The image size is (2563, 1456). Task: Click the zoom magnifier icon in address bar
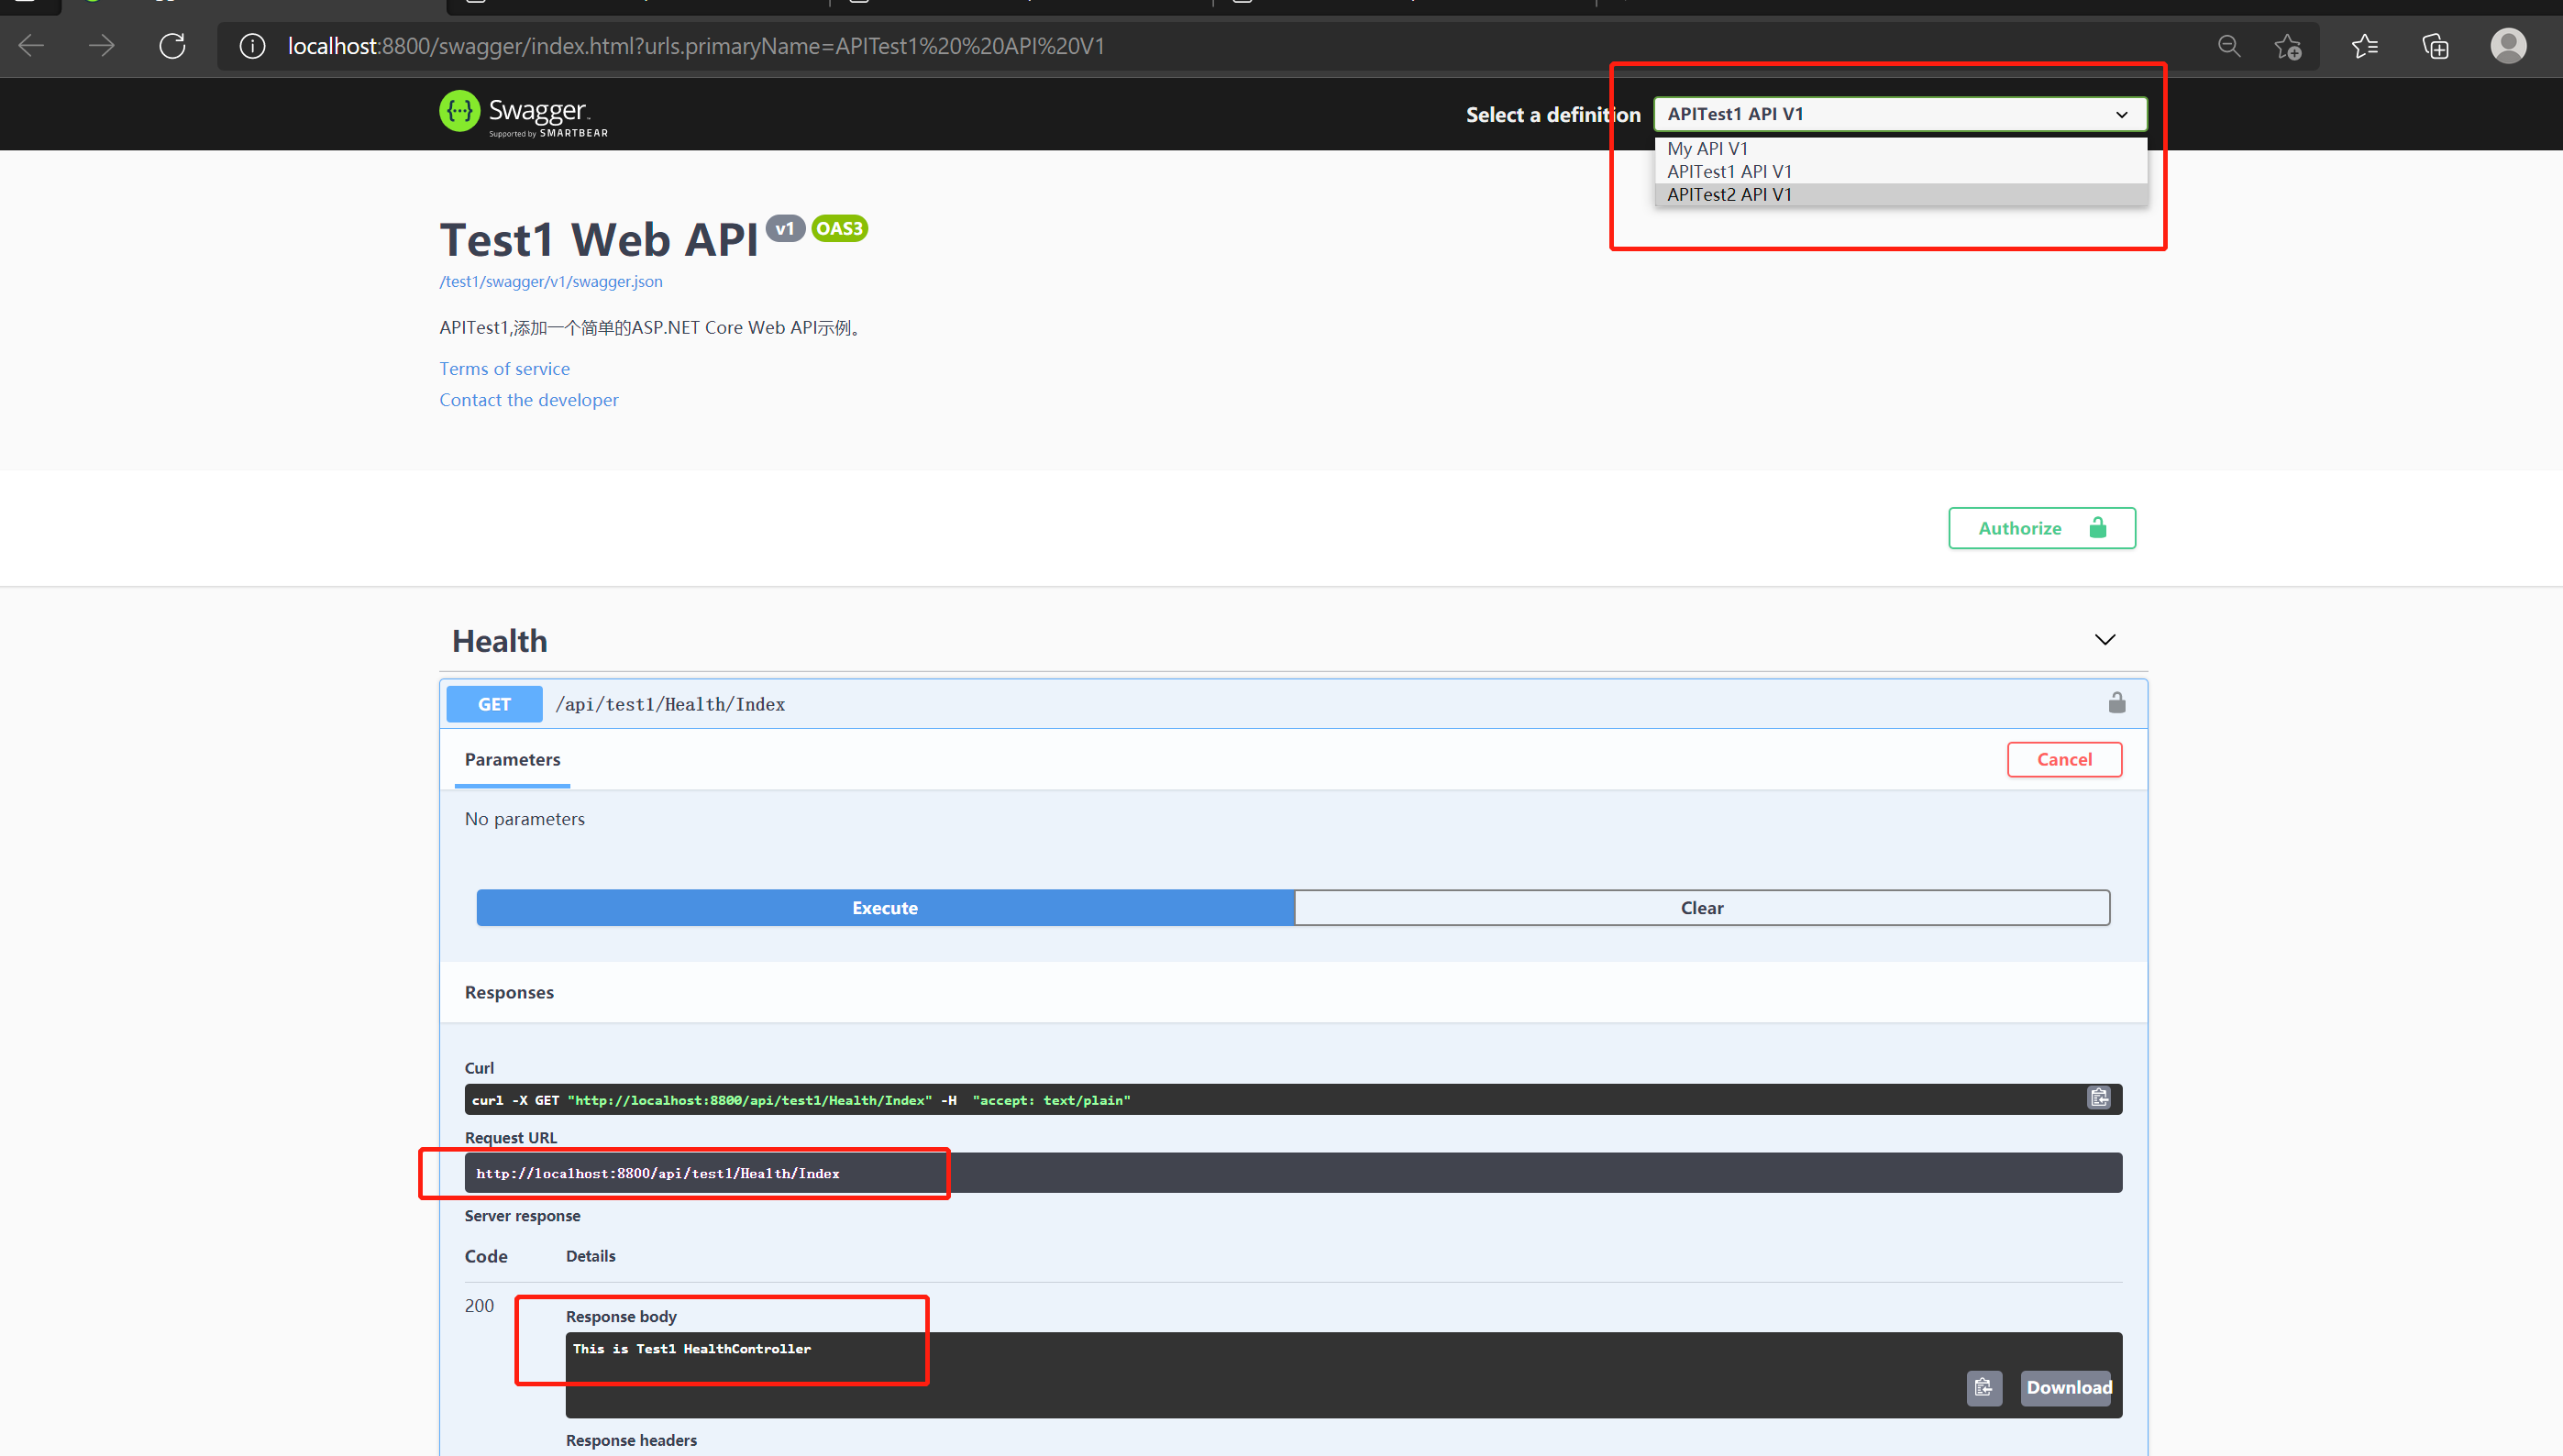click(x=2229, y=46)
